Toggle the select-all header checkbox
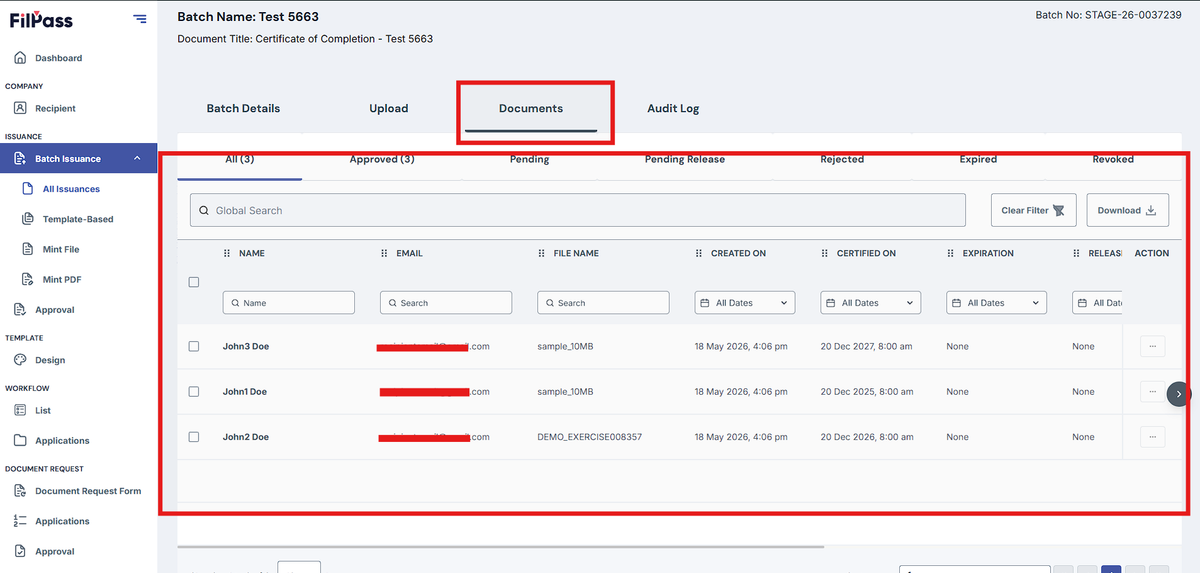 click(x=194, y=282)
